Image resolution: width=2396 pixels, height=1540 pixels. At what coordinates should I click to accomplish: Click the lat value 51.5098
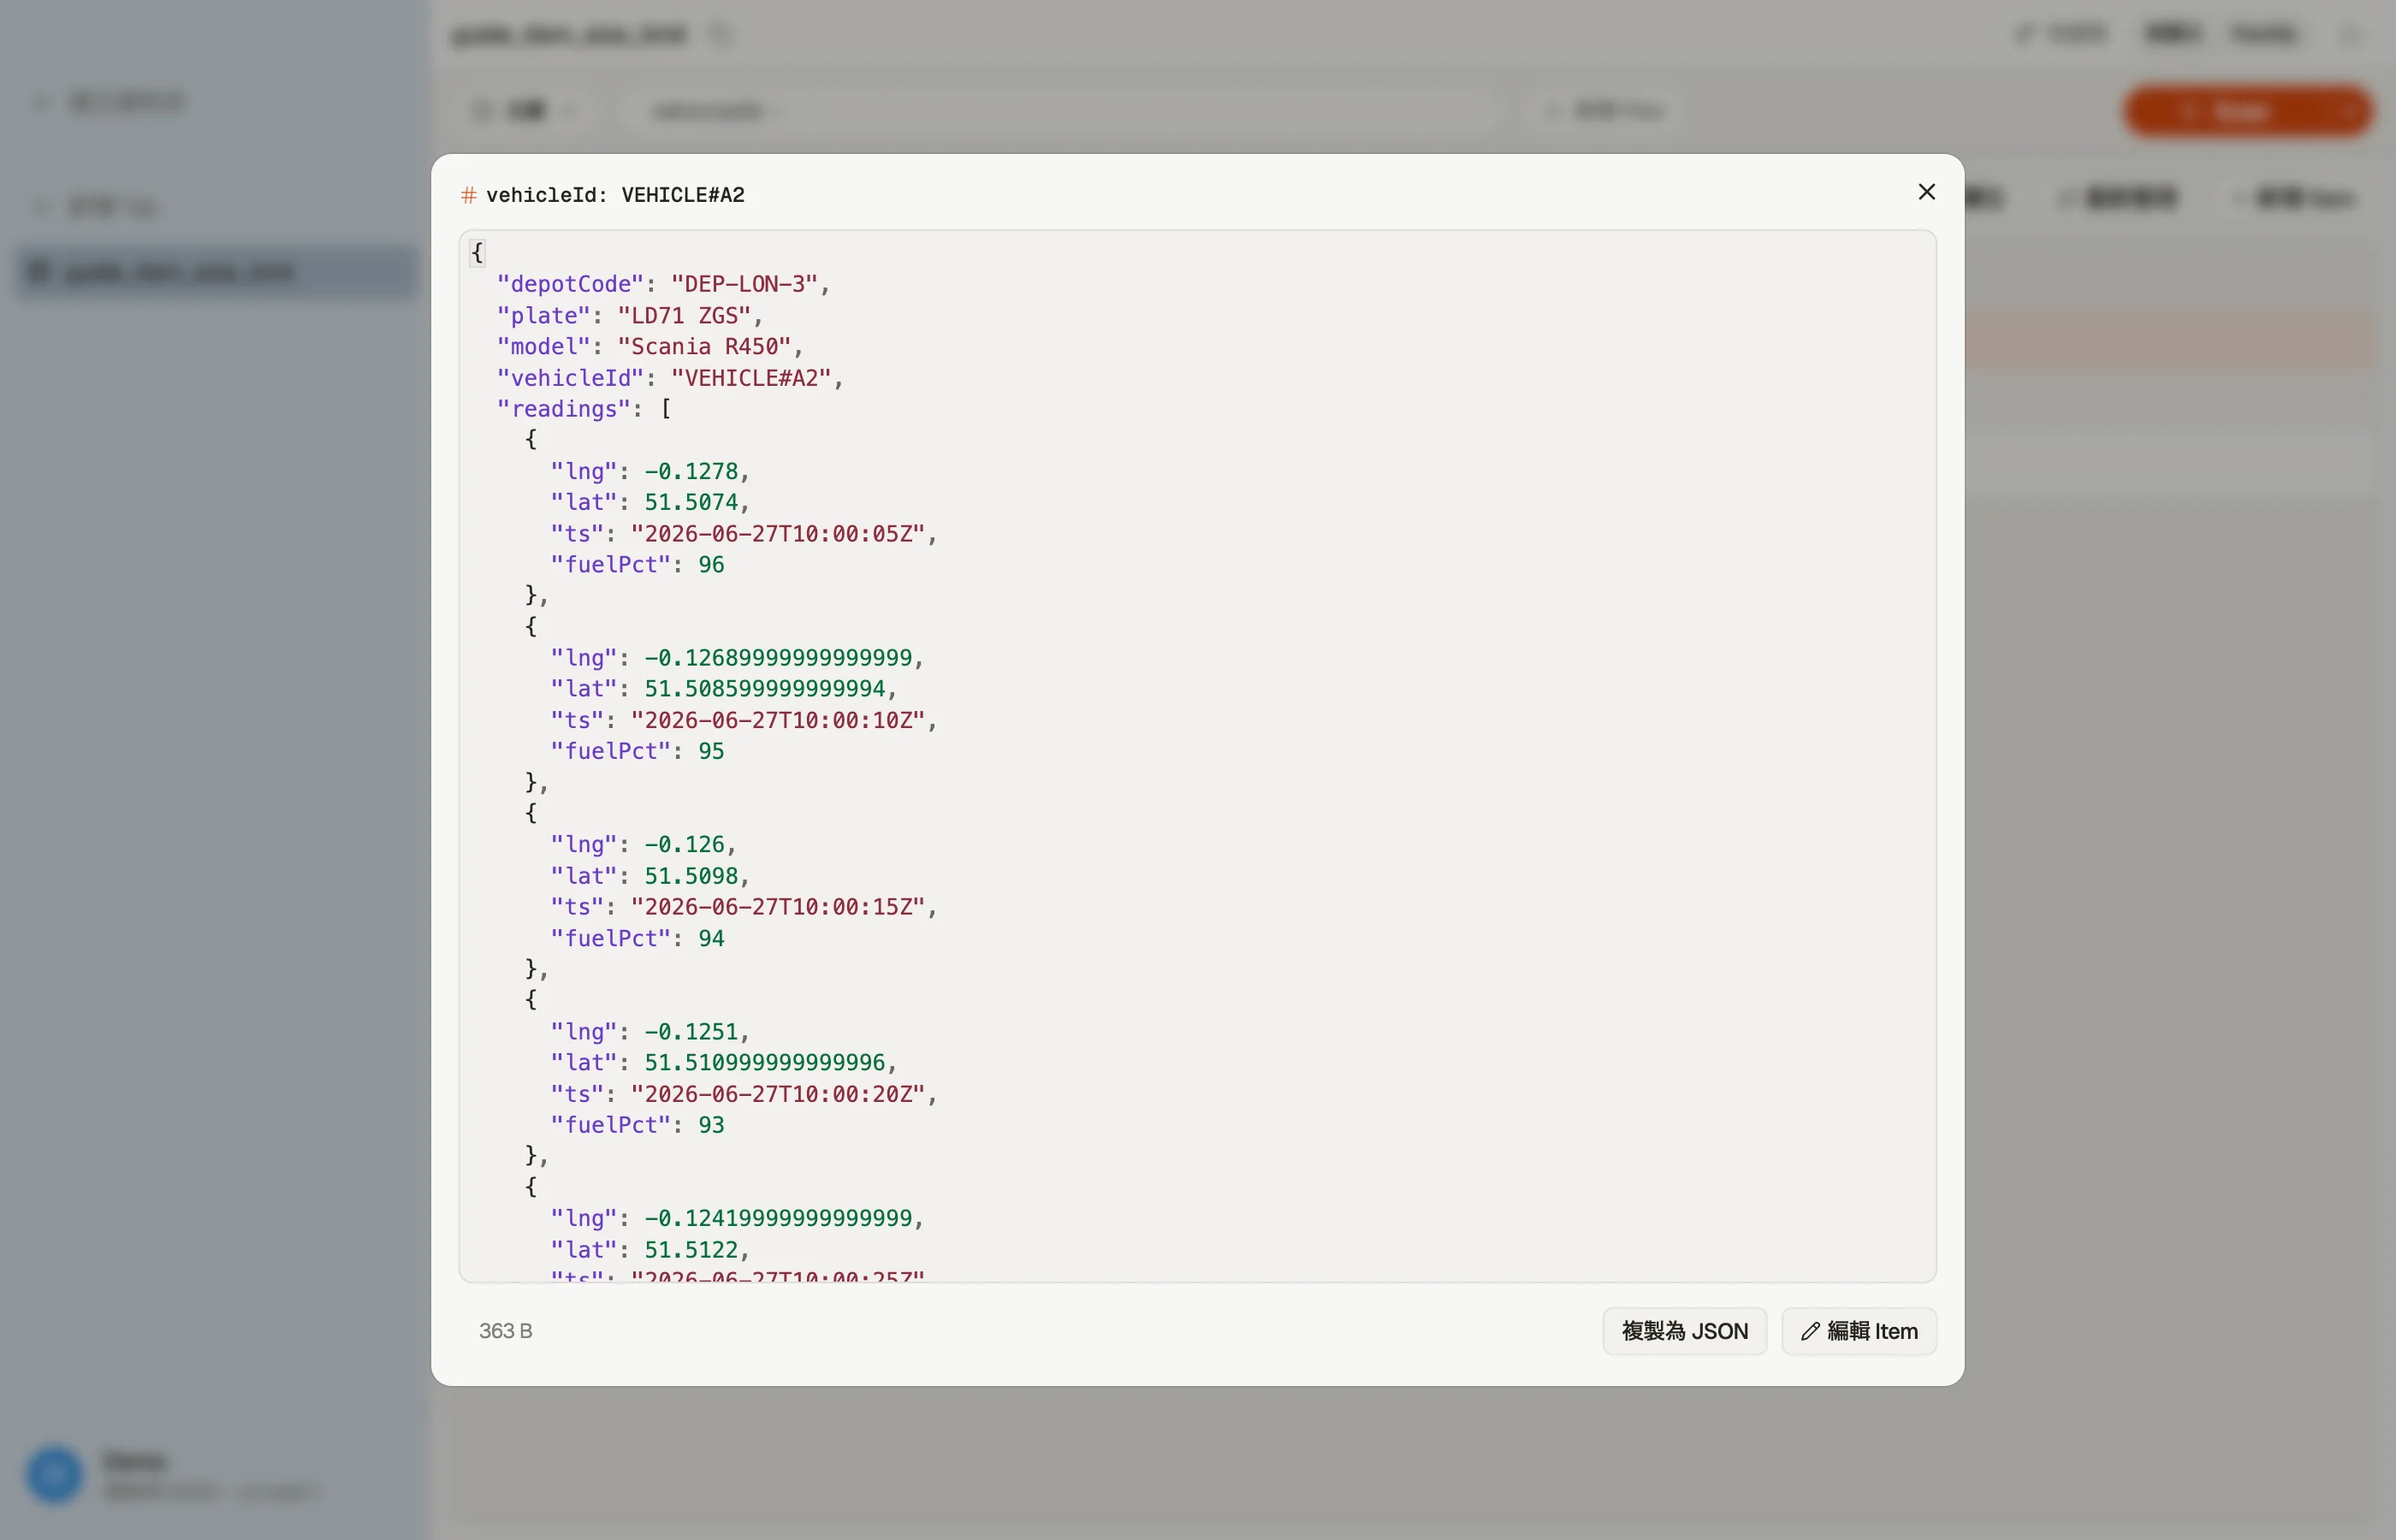click(x=691, y=876)
